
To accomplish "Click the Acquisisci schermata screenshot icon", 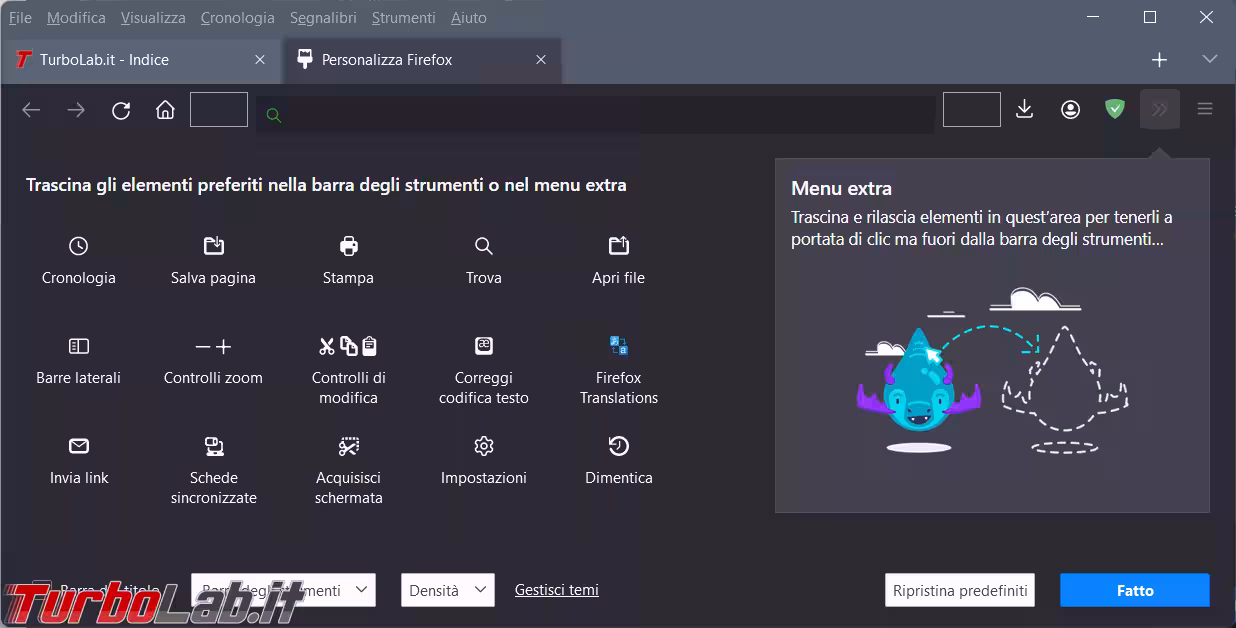I will (x=348, y=446).
